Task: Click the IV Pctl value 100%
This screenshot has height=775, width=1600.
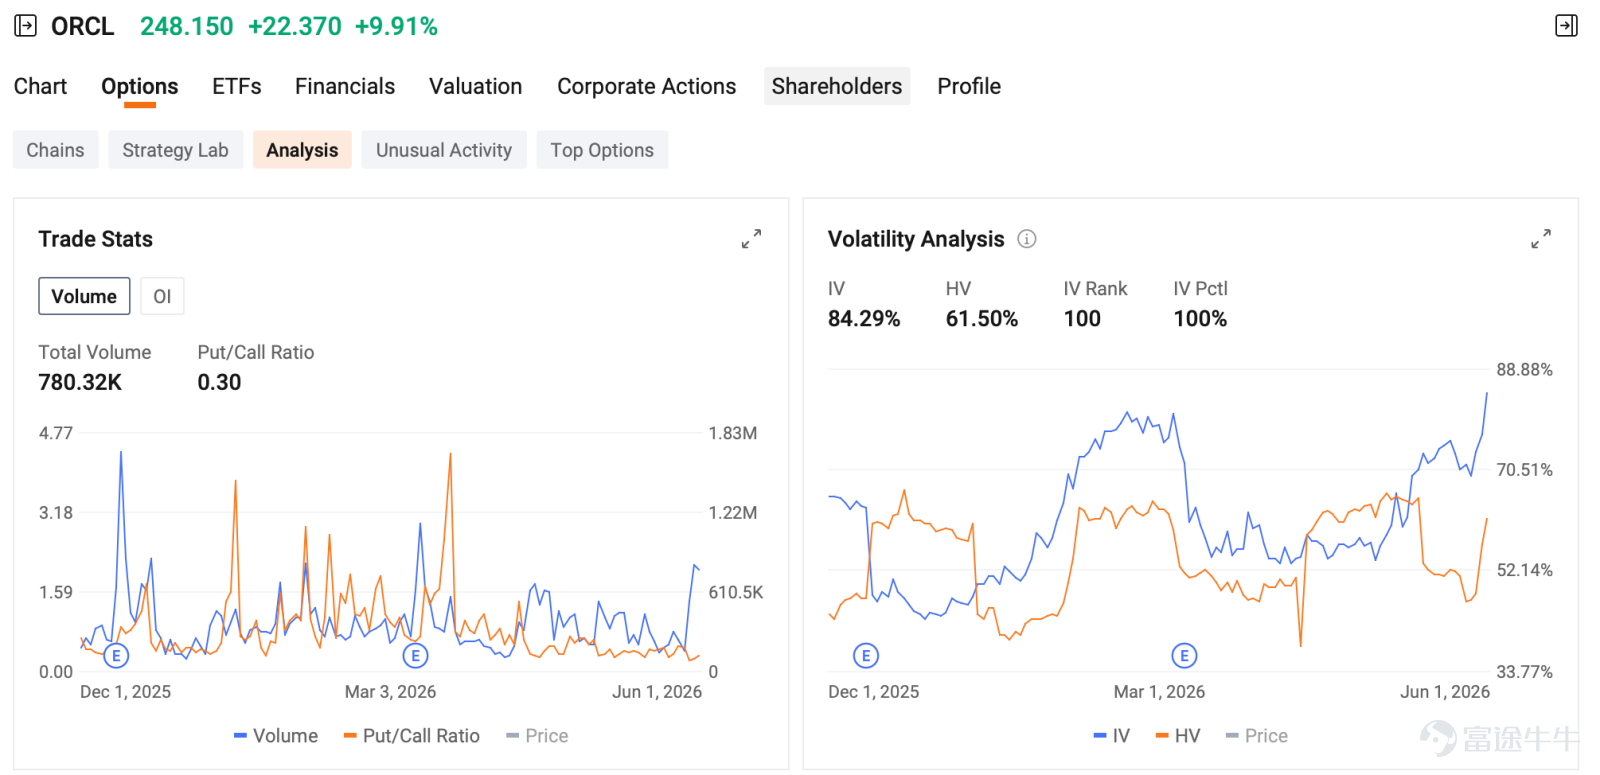Action: tap(1200, 318)
